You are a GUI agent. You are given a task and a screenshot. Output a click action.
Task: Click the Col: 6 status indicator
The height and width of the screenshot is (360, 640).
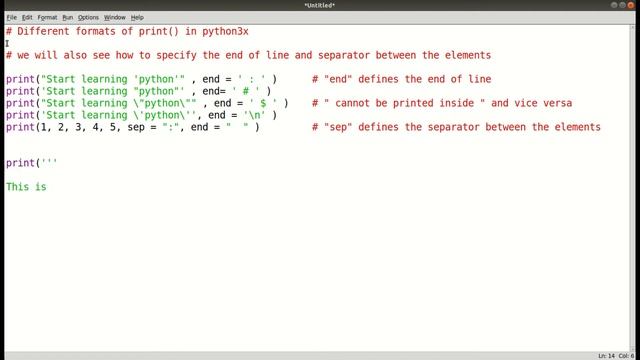[626, 356]
